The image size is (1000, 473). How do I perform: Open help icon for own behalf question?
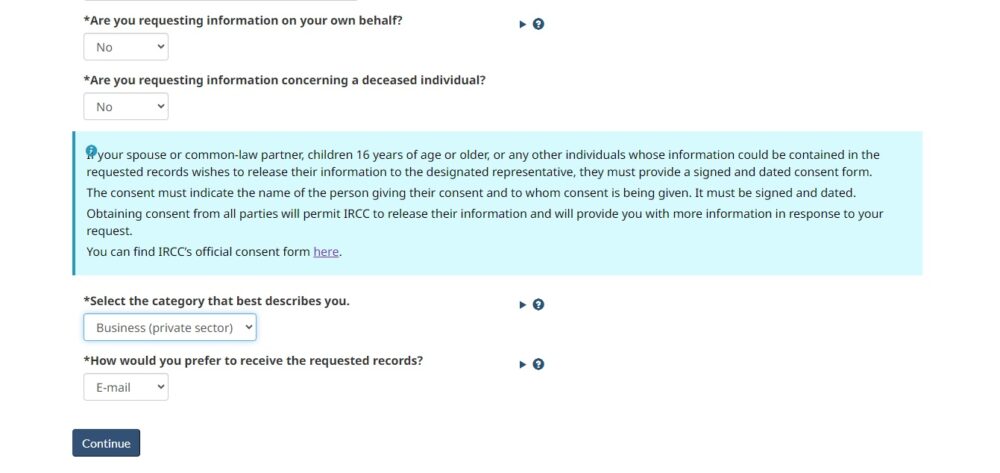538,24
